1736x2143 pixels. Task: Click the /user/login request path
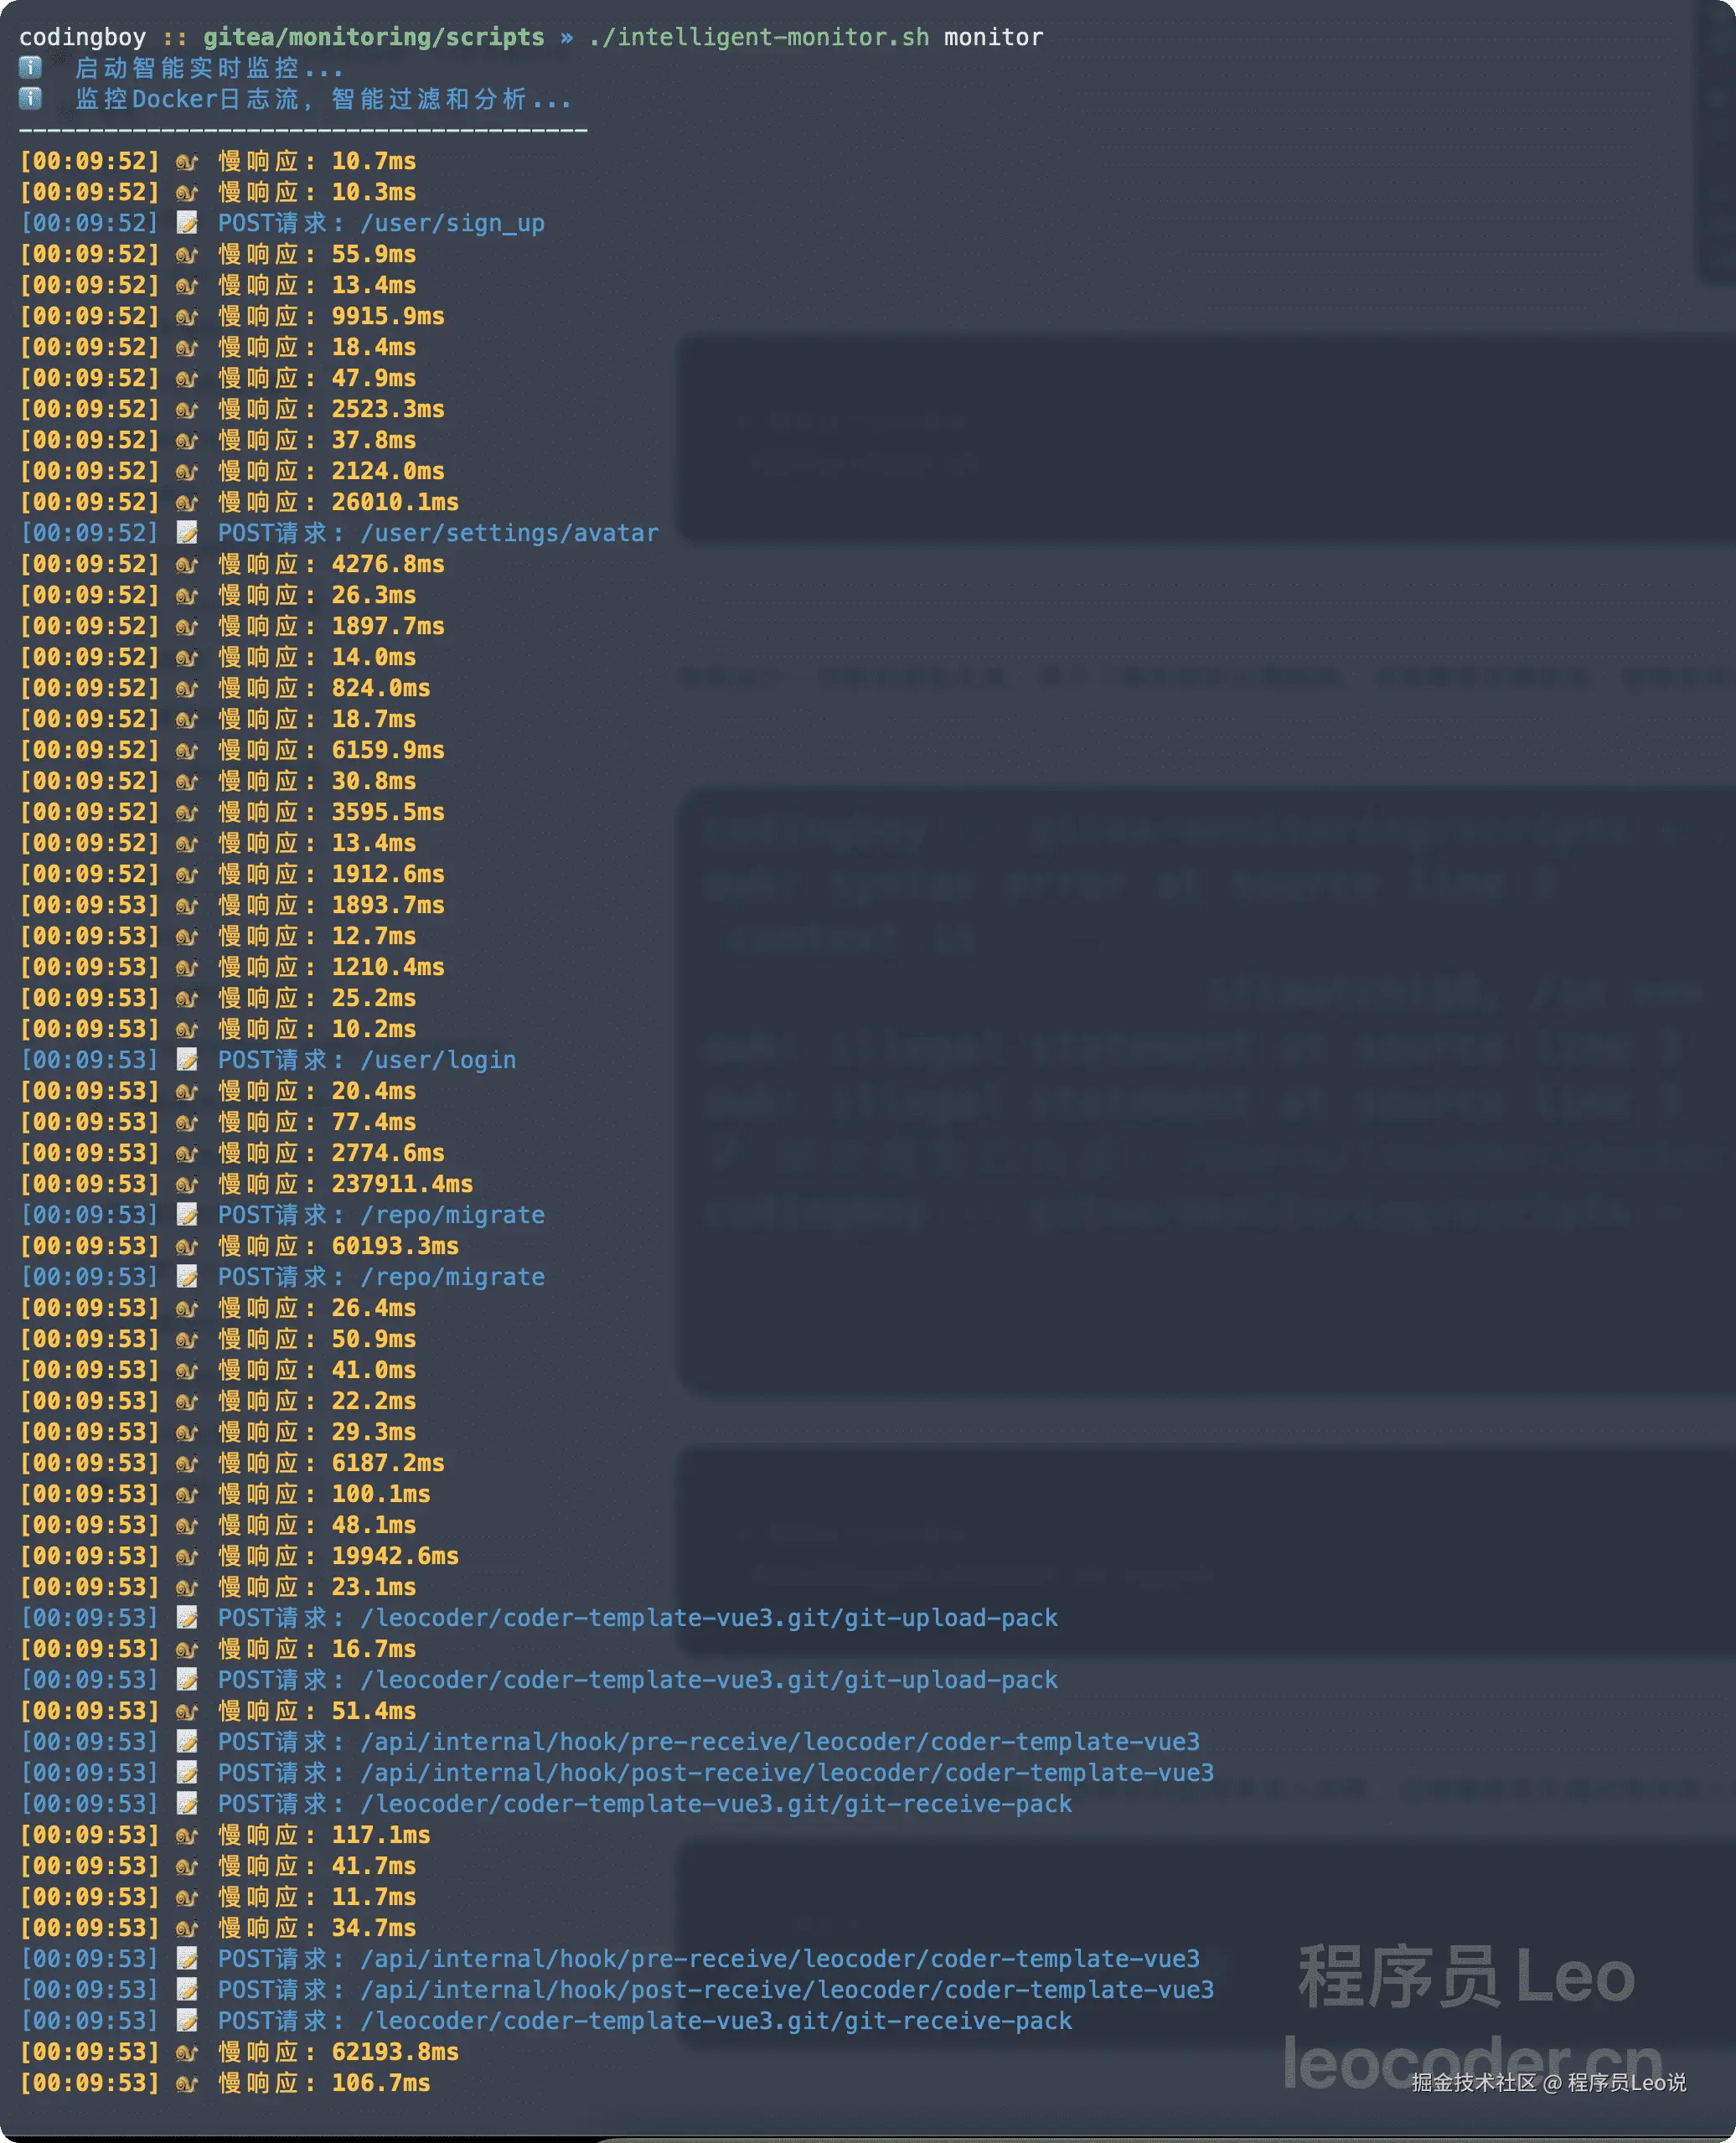coord(438,1060)
